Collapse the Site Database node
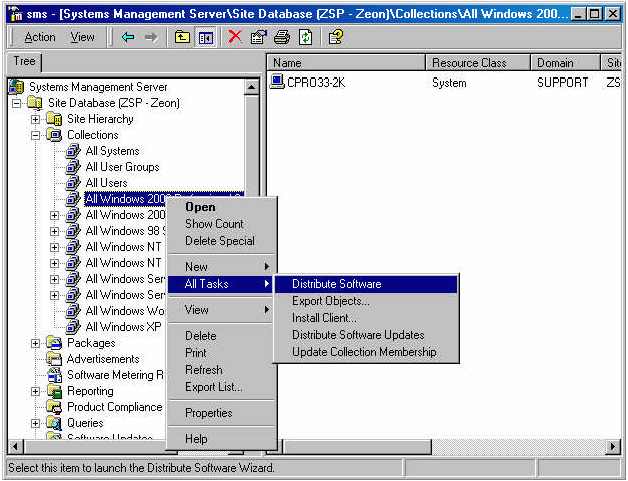 16,103
